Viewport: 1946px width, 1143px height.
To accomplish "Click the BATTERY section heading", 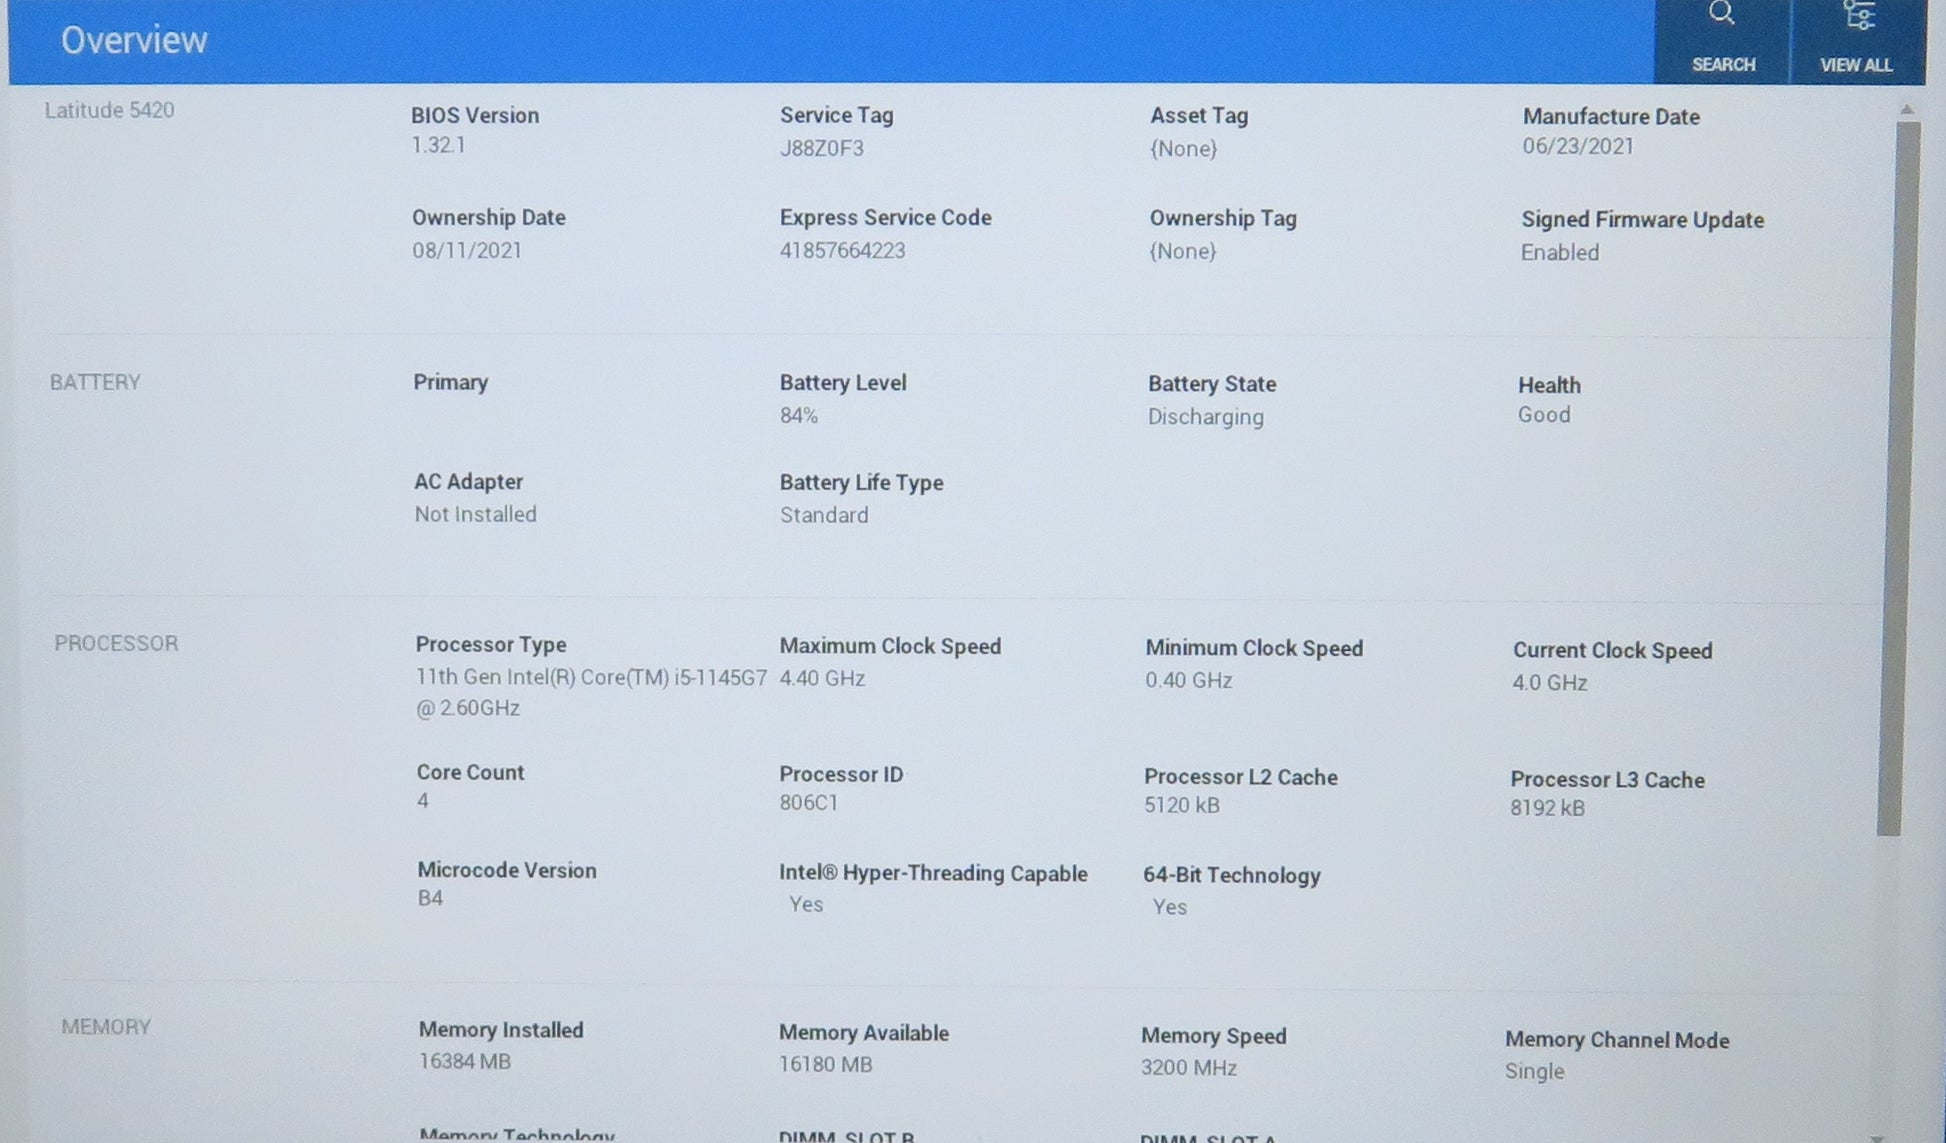I will pyautogui.click(x=95, y=382).
